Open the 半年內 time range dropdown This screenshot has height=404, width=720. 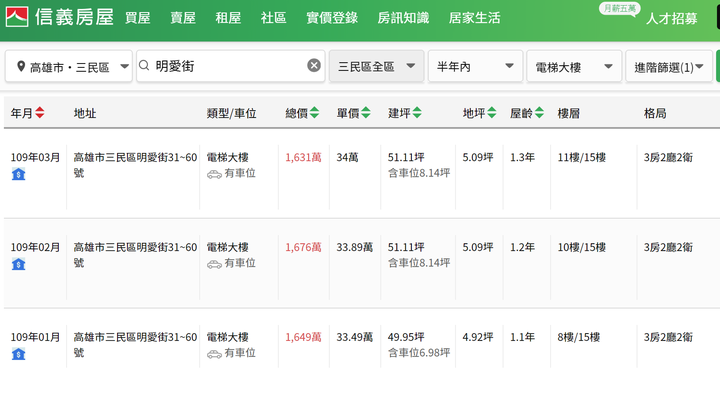tap(475, 67)
